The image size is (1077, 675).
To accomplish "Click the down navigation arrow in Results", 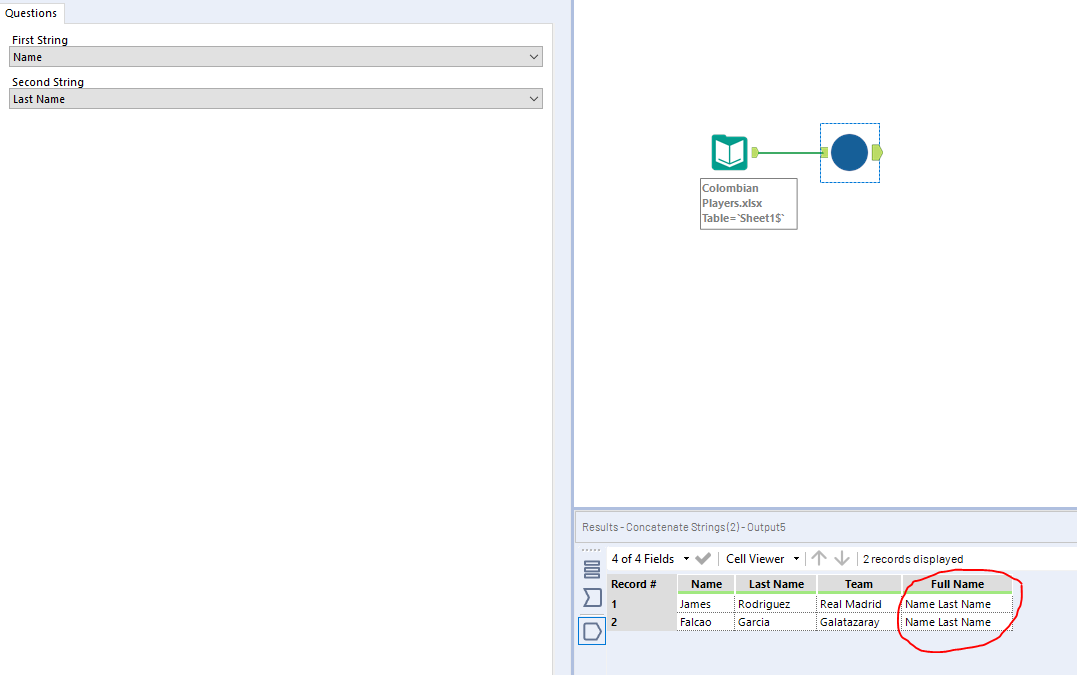I will click(x=841, y=559).
